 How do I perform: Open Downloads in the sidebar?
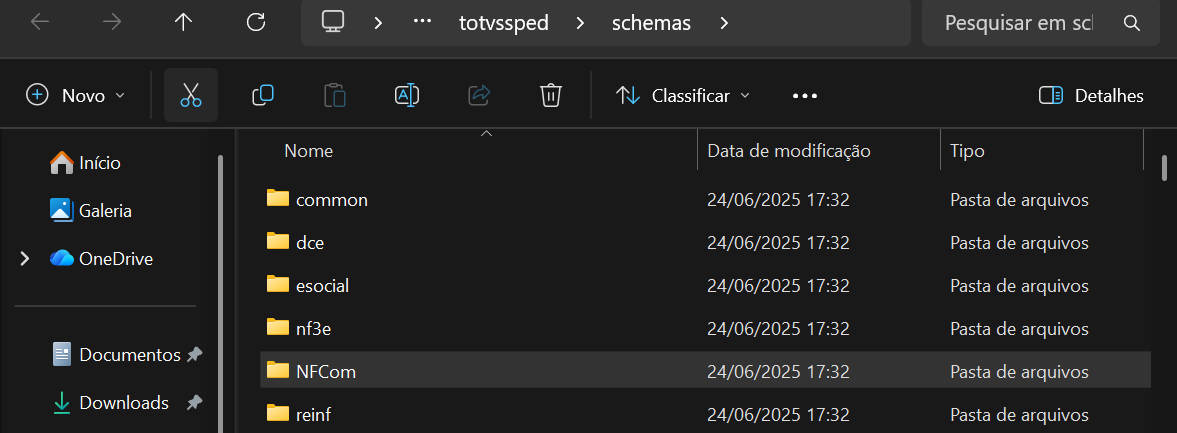point(123,403)
